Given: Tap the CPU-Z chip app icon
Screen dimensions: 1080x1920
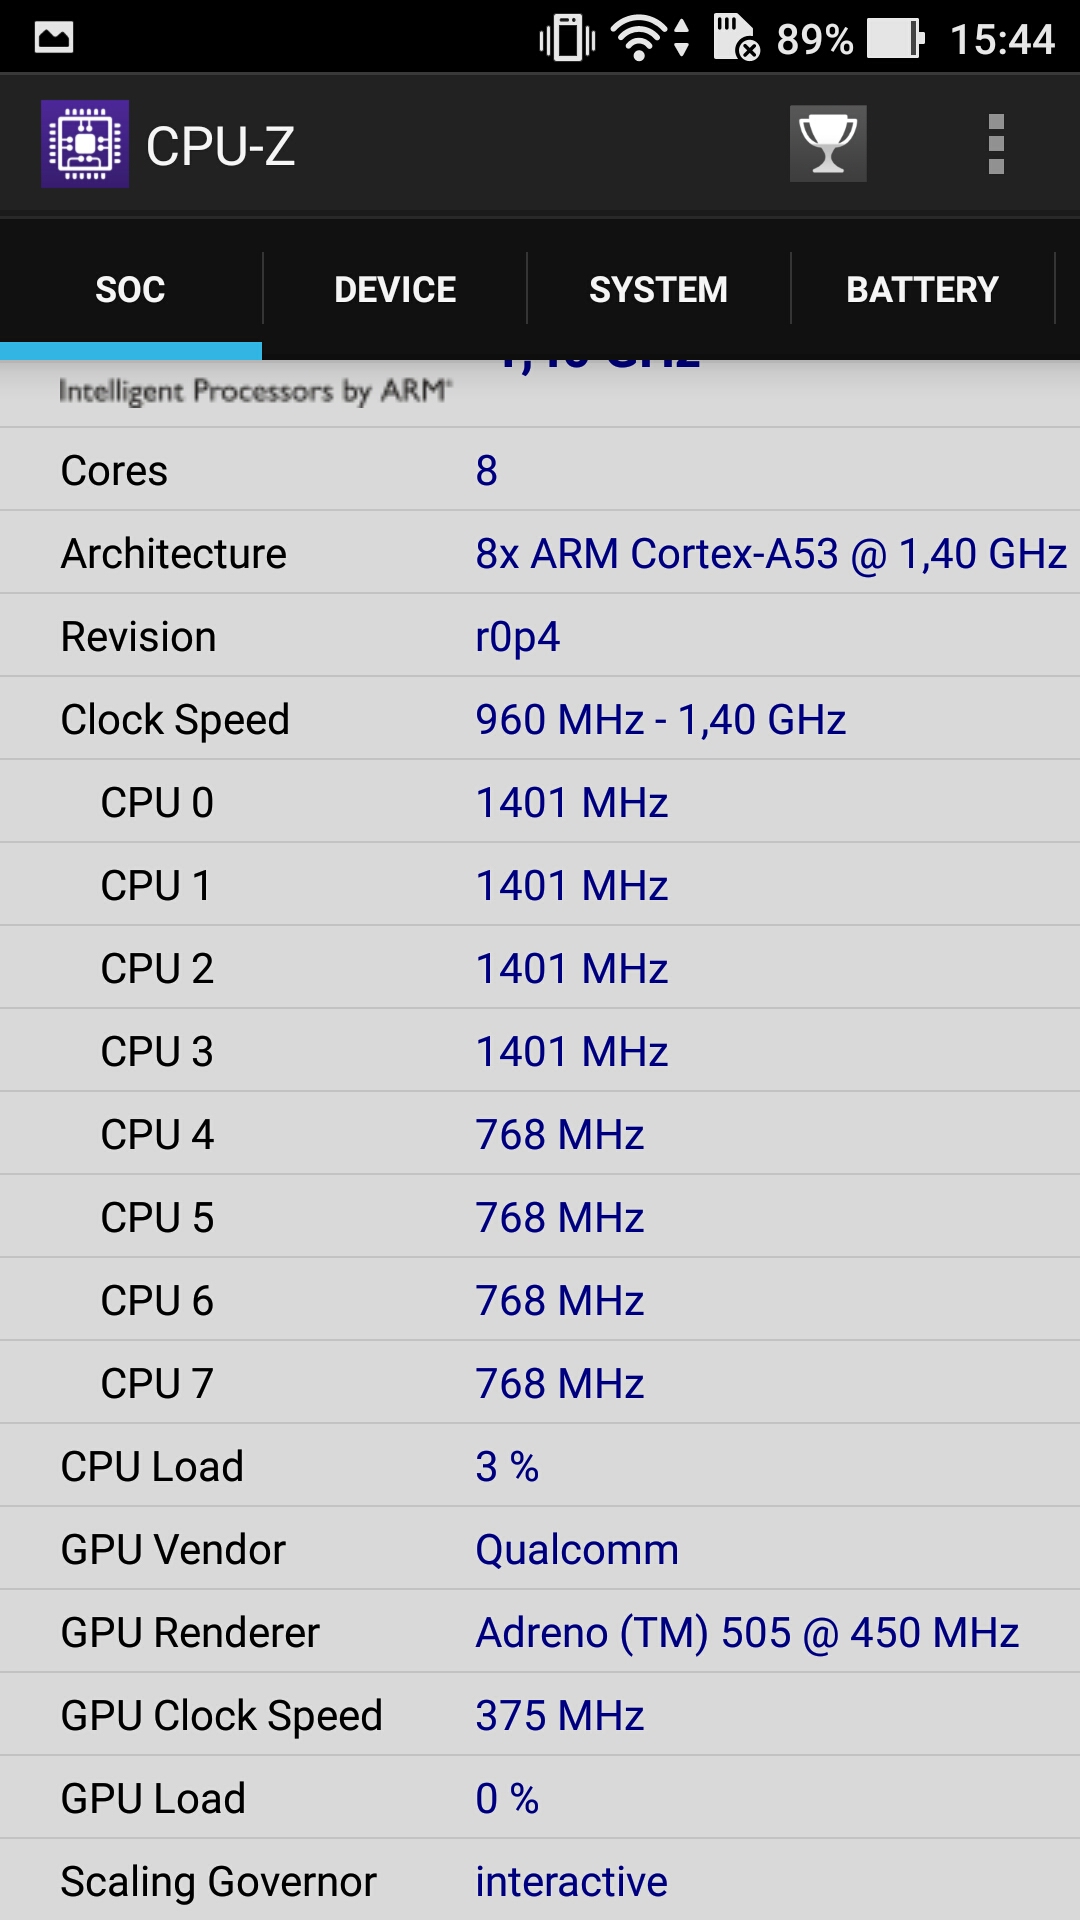Looking at the screenshot, I should [x=85, y=144].
